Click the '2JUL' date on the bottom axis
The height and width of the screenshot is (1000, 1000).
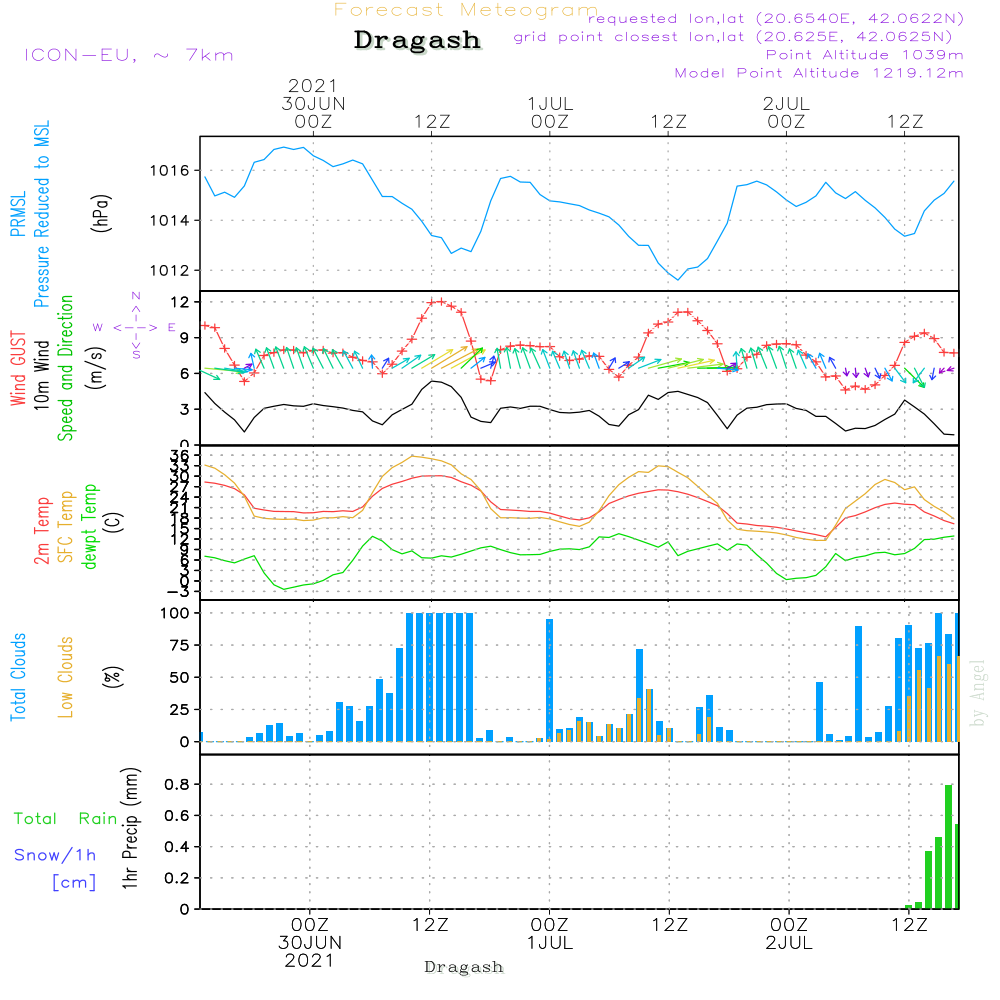pos(790,943)
